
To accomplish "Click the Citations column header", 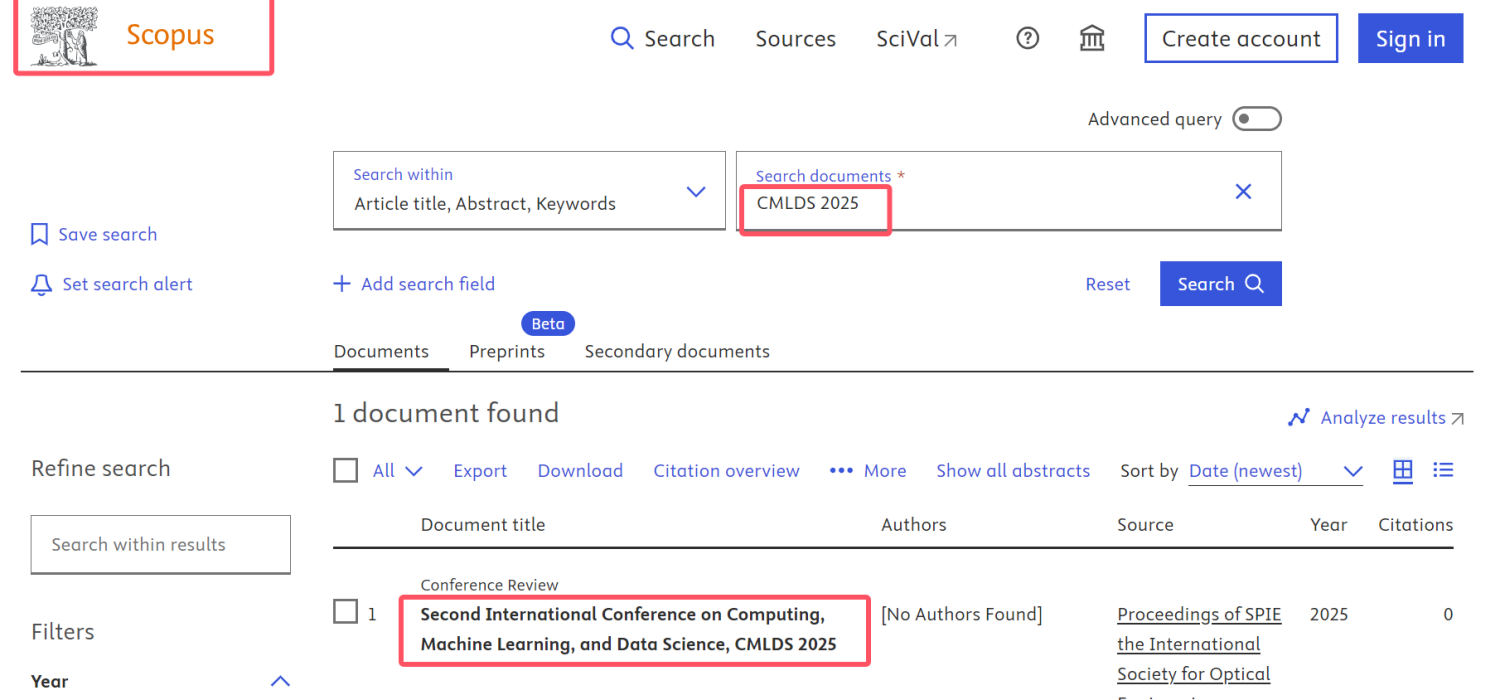I will 1415,524.
